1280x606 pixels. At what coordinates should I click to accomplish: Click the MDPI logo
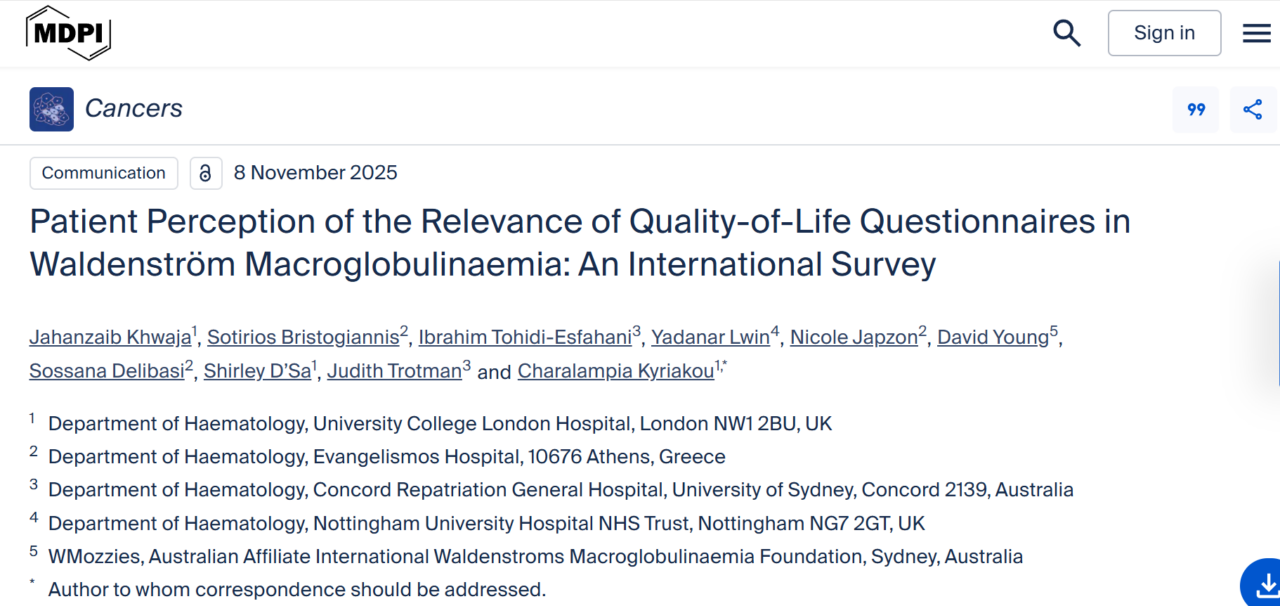pyautogui.click(x=67, y=32)
